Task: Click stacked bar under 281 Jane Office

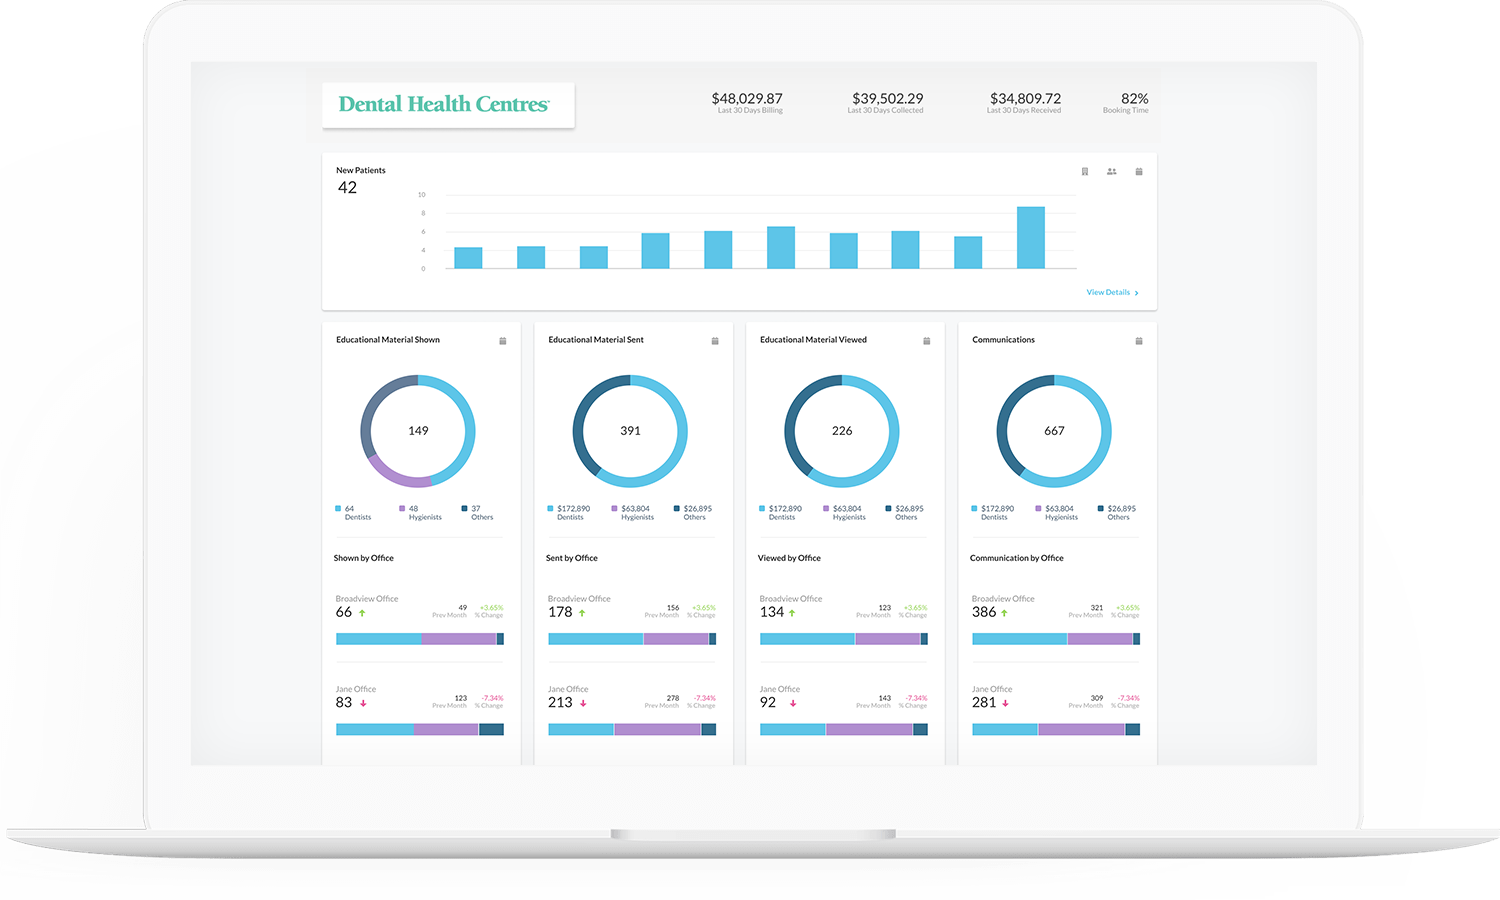Action: click(x=1056, y=730)
